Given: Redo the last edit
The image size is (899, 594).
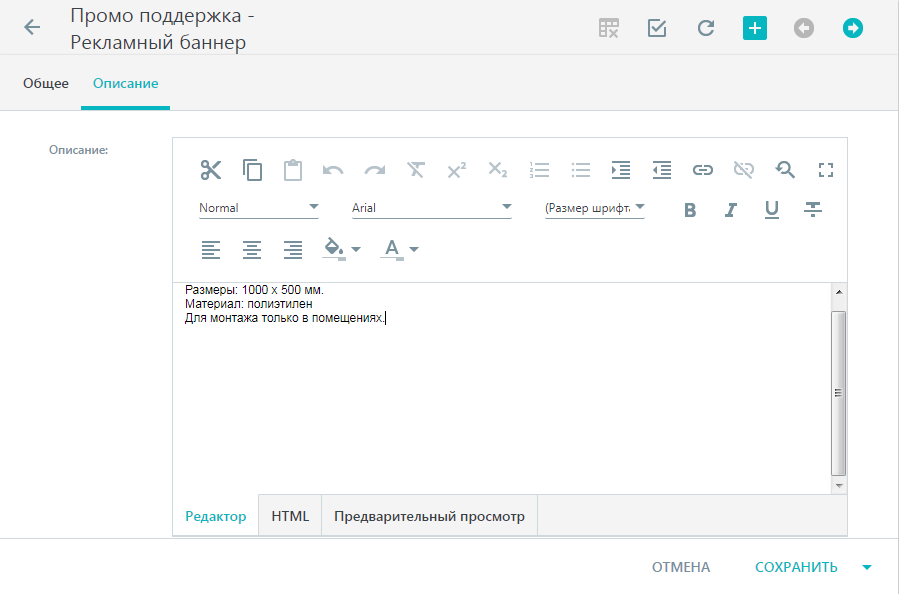Looking at the screenshot, I should point(375,170).
